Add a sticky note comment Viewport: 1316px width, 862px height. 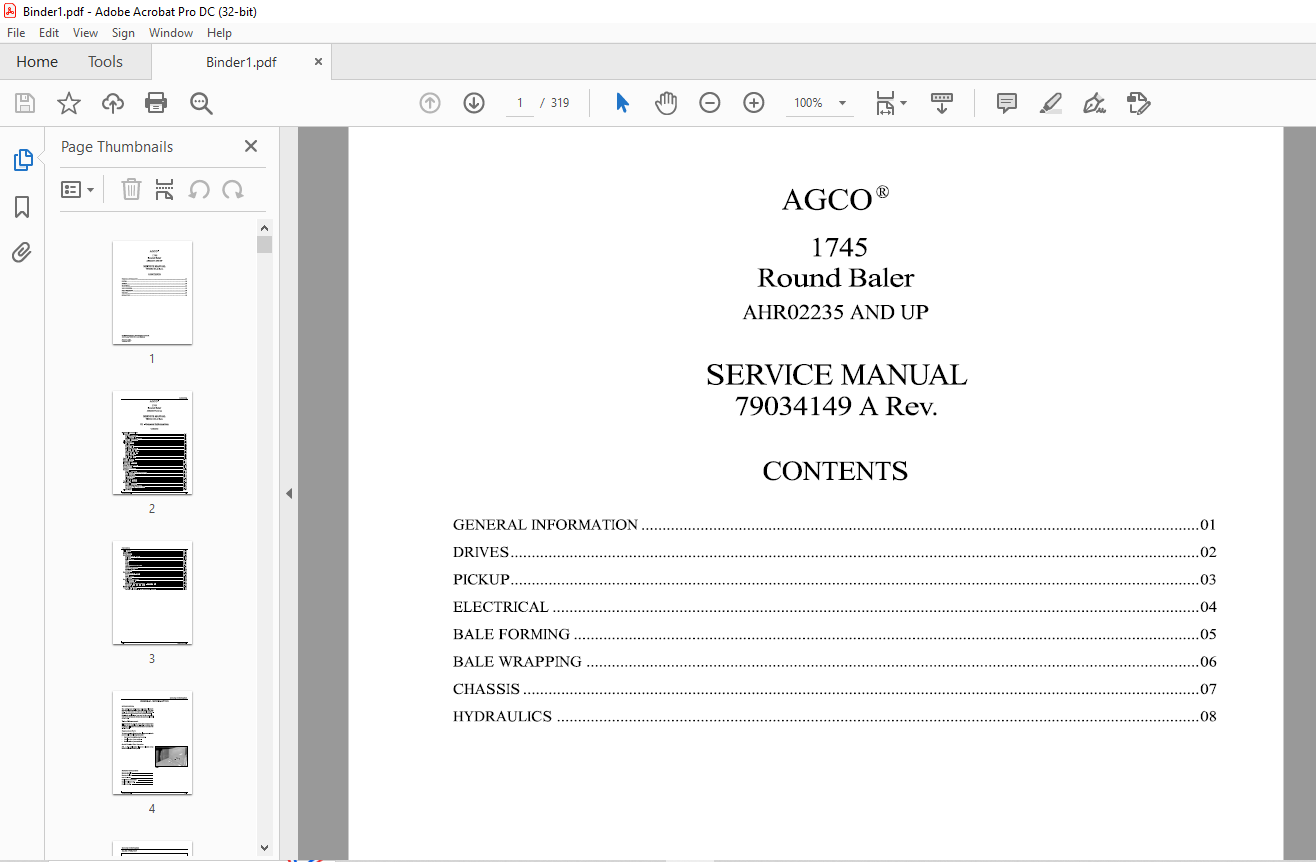1007,103
